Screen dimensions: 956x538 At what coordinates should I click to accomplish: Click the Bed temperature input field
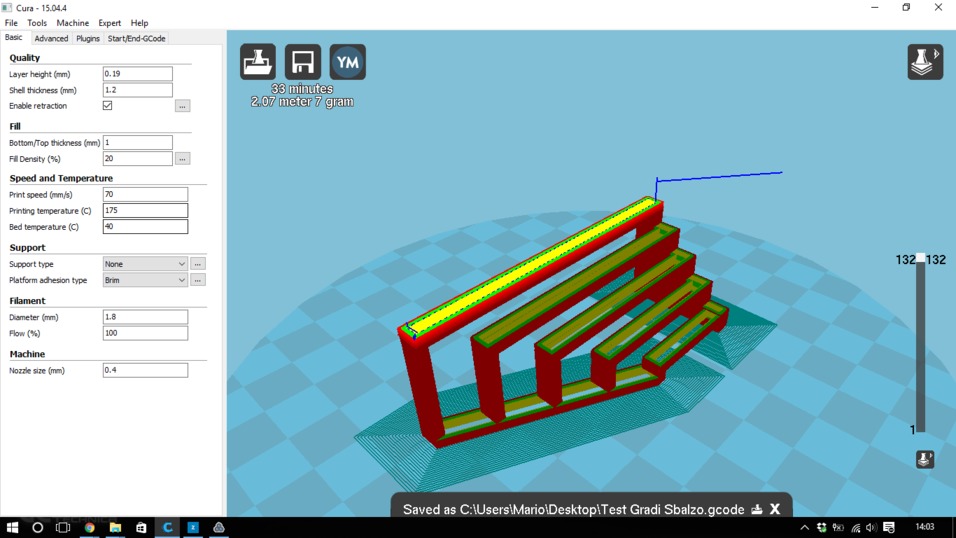pyautogui.click(x=145, y=226)
